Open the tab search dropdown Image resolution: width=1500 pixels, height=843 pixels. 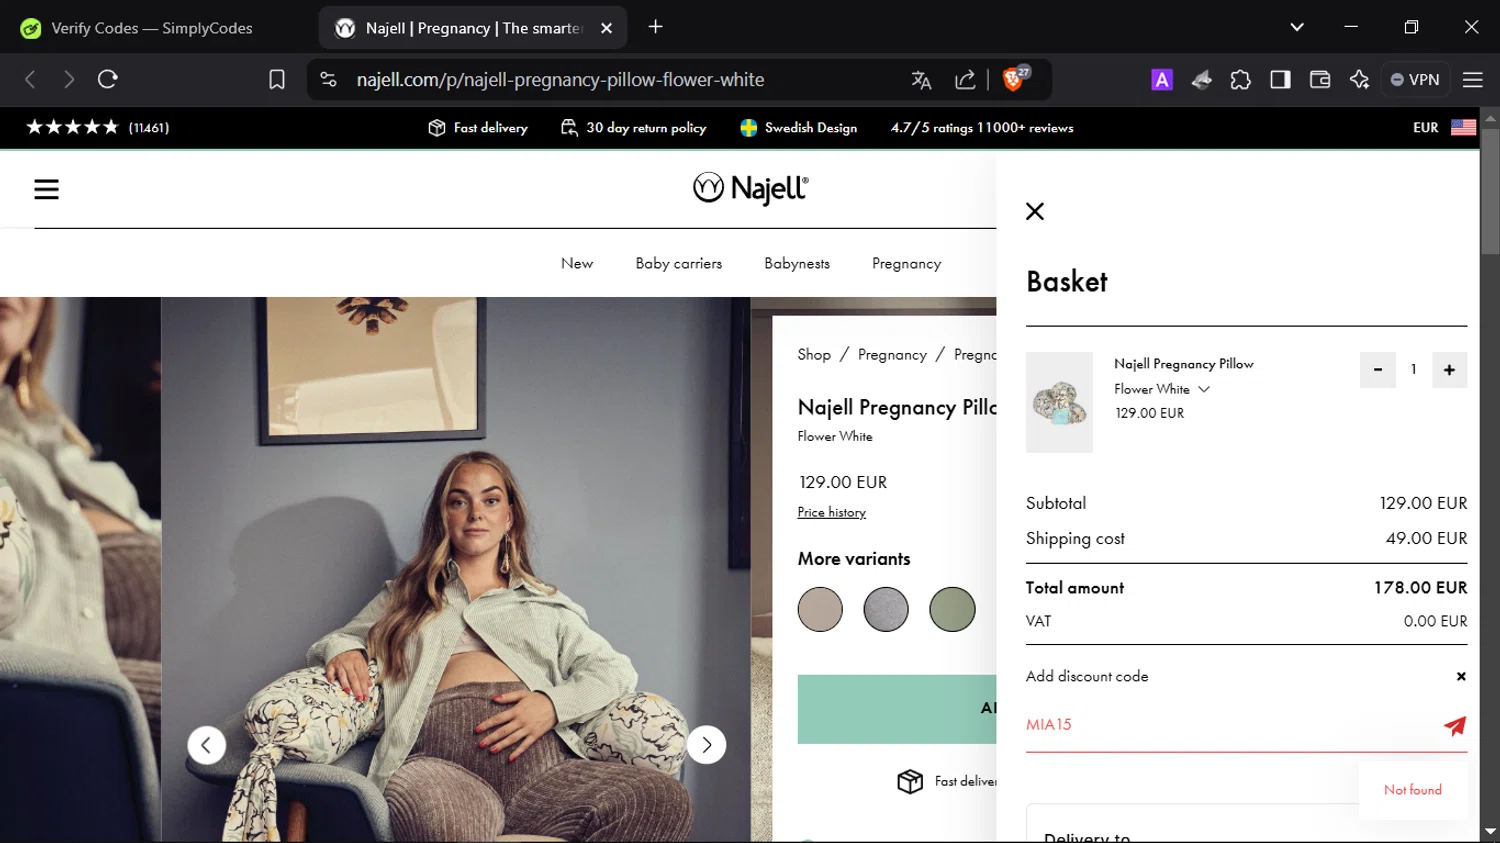1297,27
